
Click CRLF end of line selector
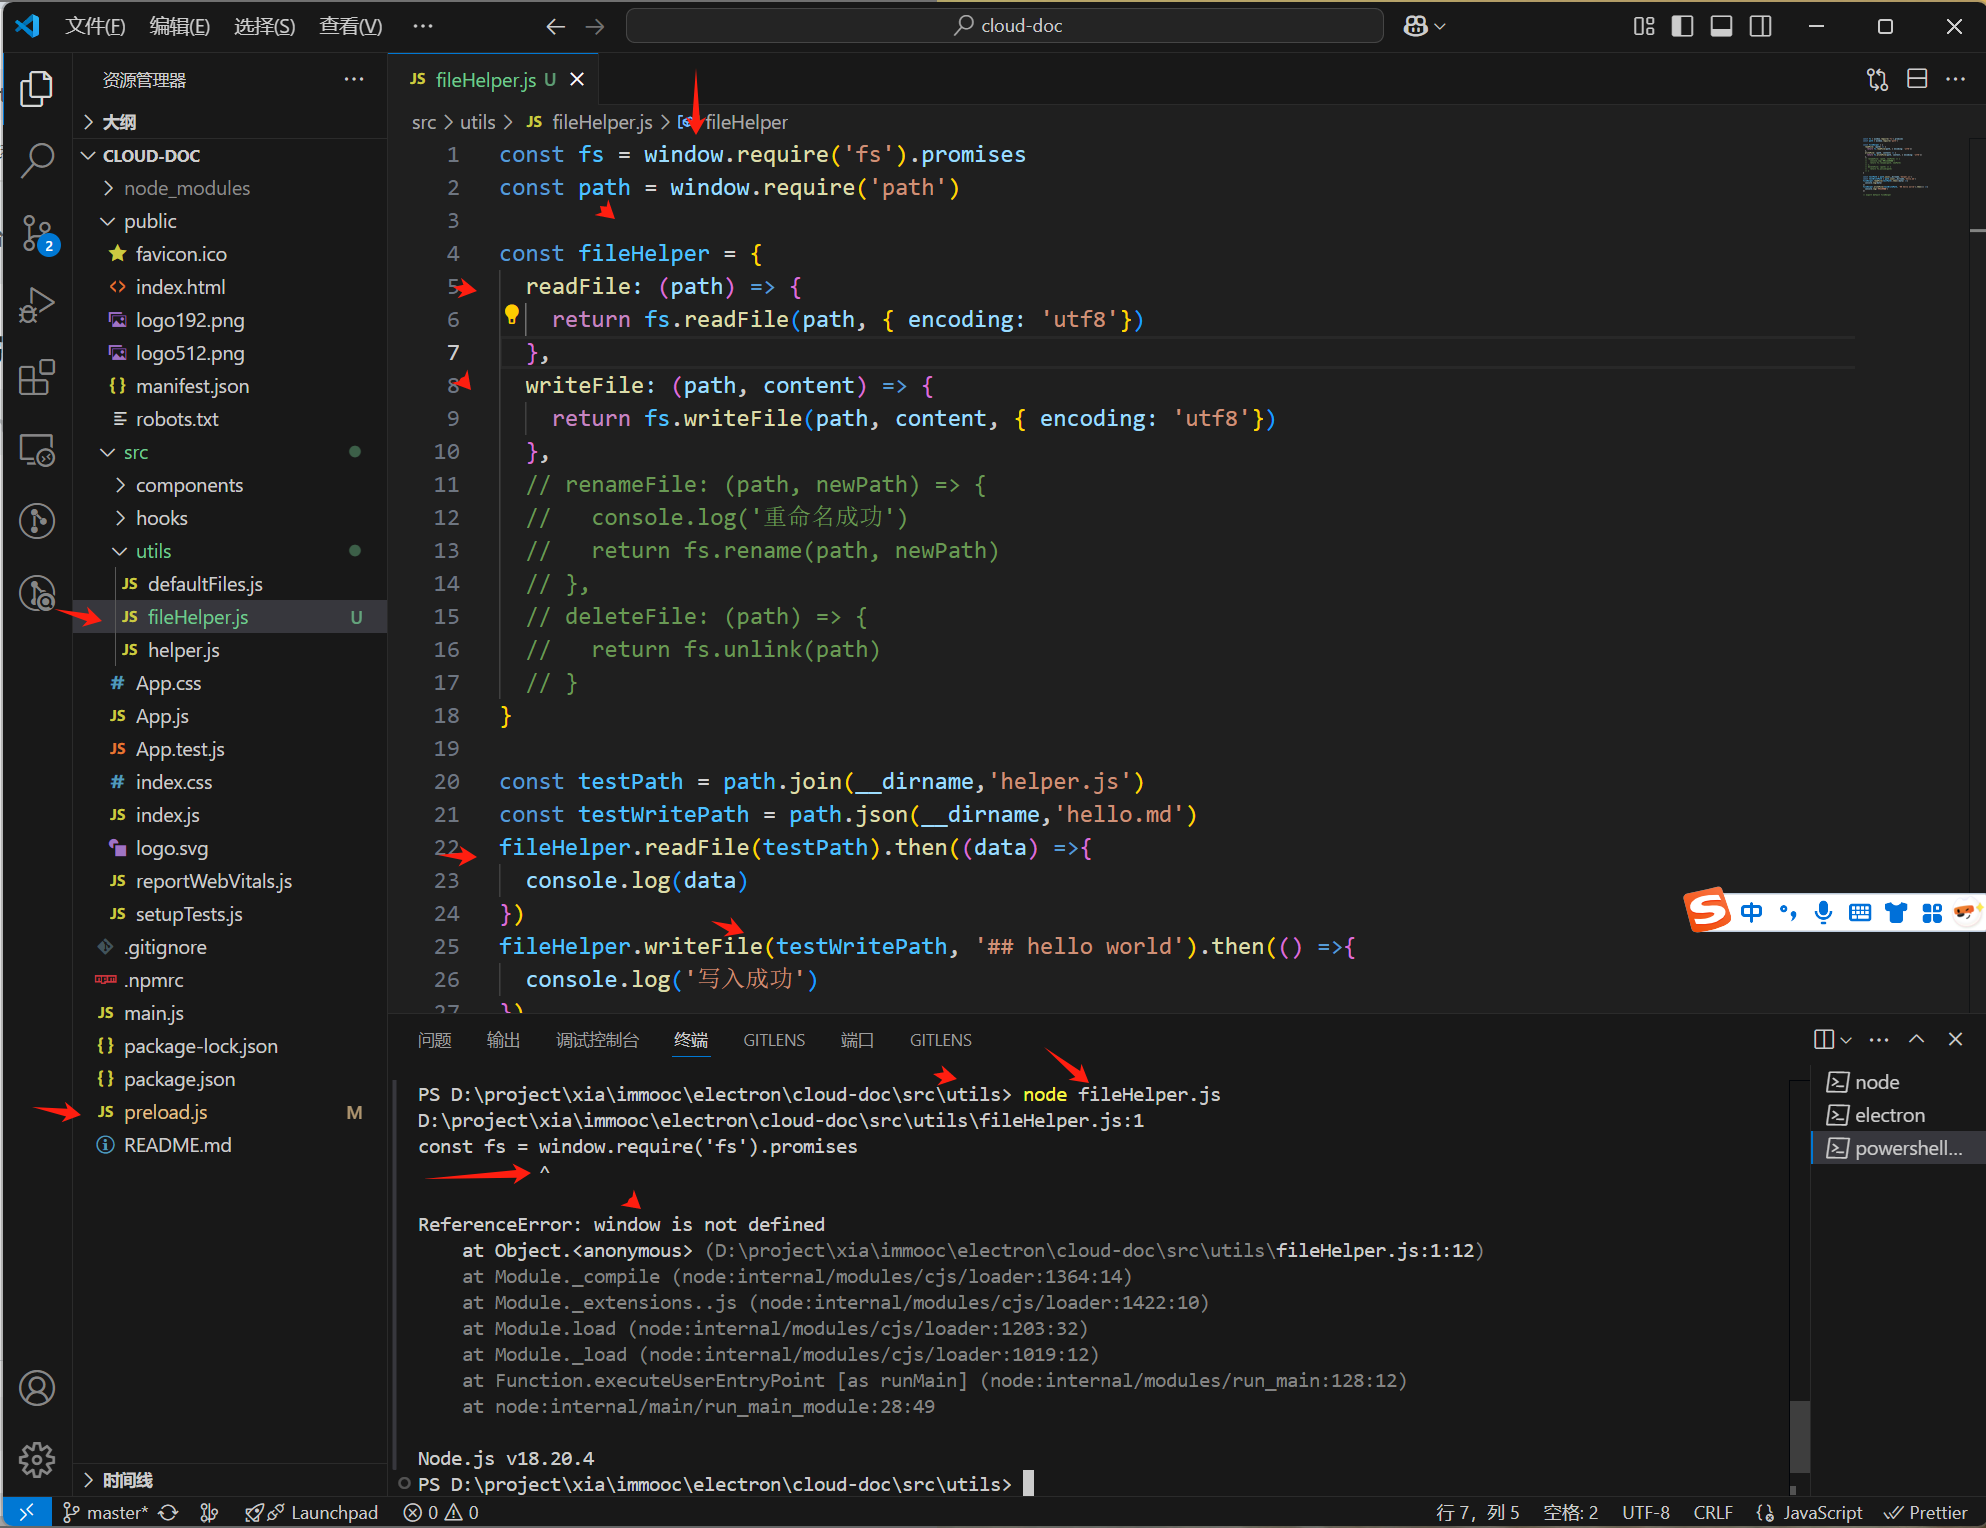point(1713,1512)
